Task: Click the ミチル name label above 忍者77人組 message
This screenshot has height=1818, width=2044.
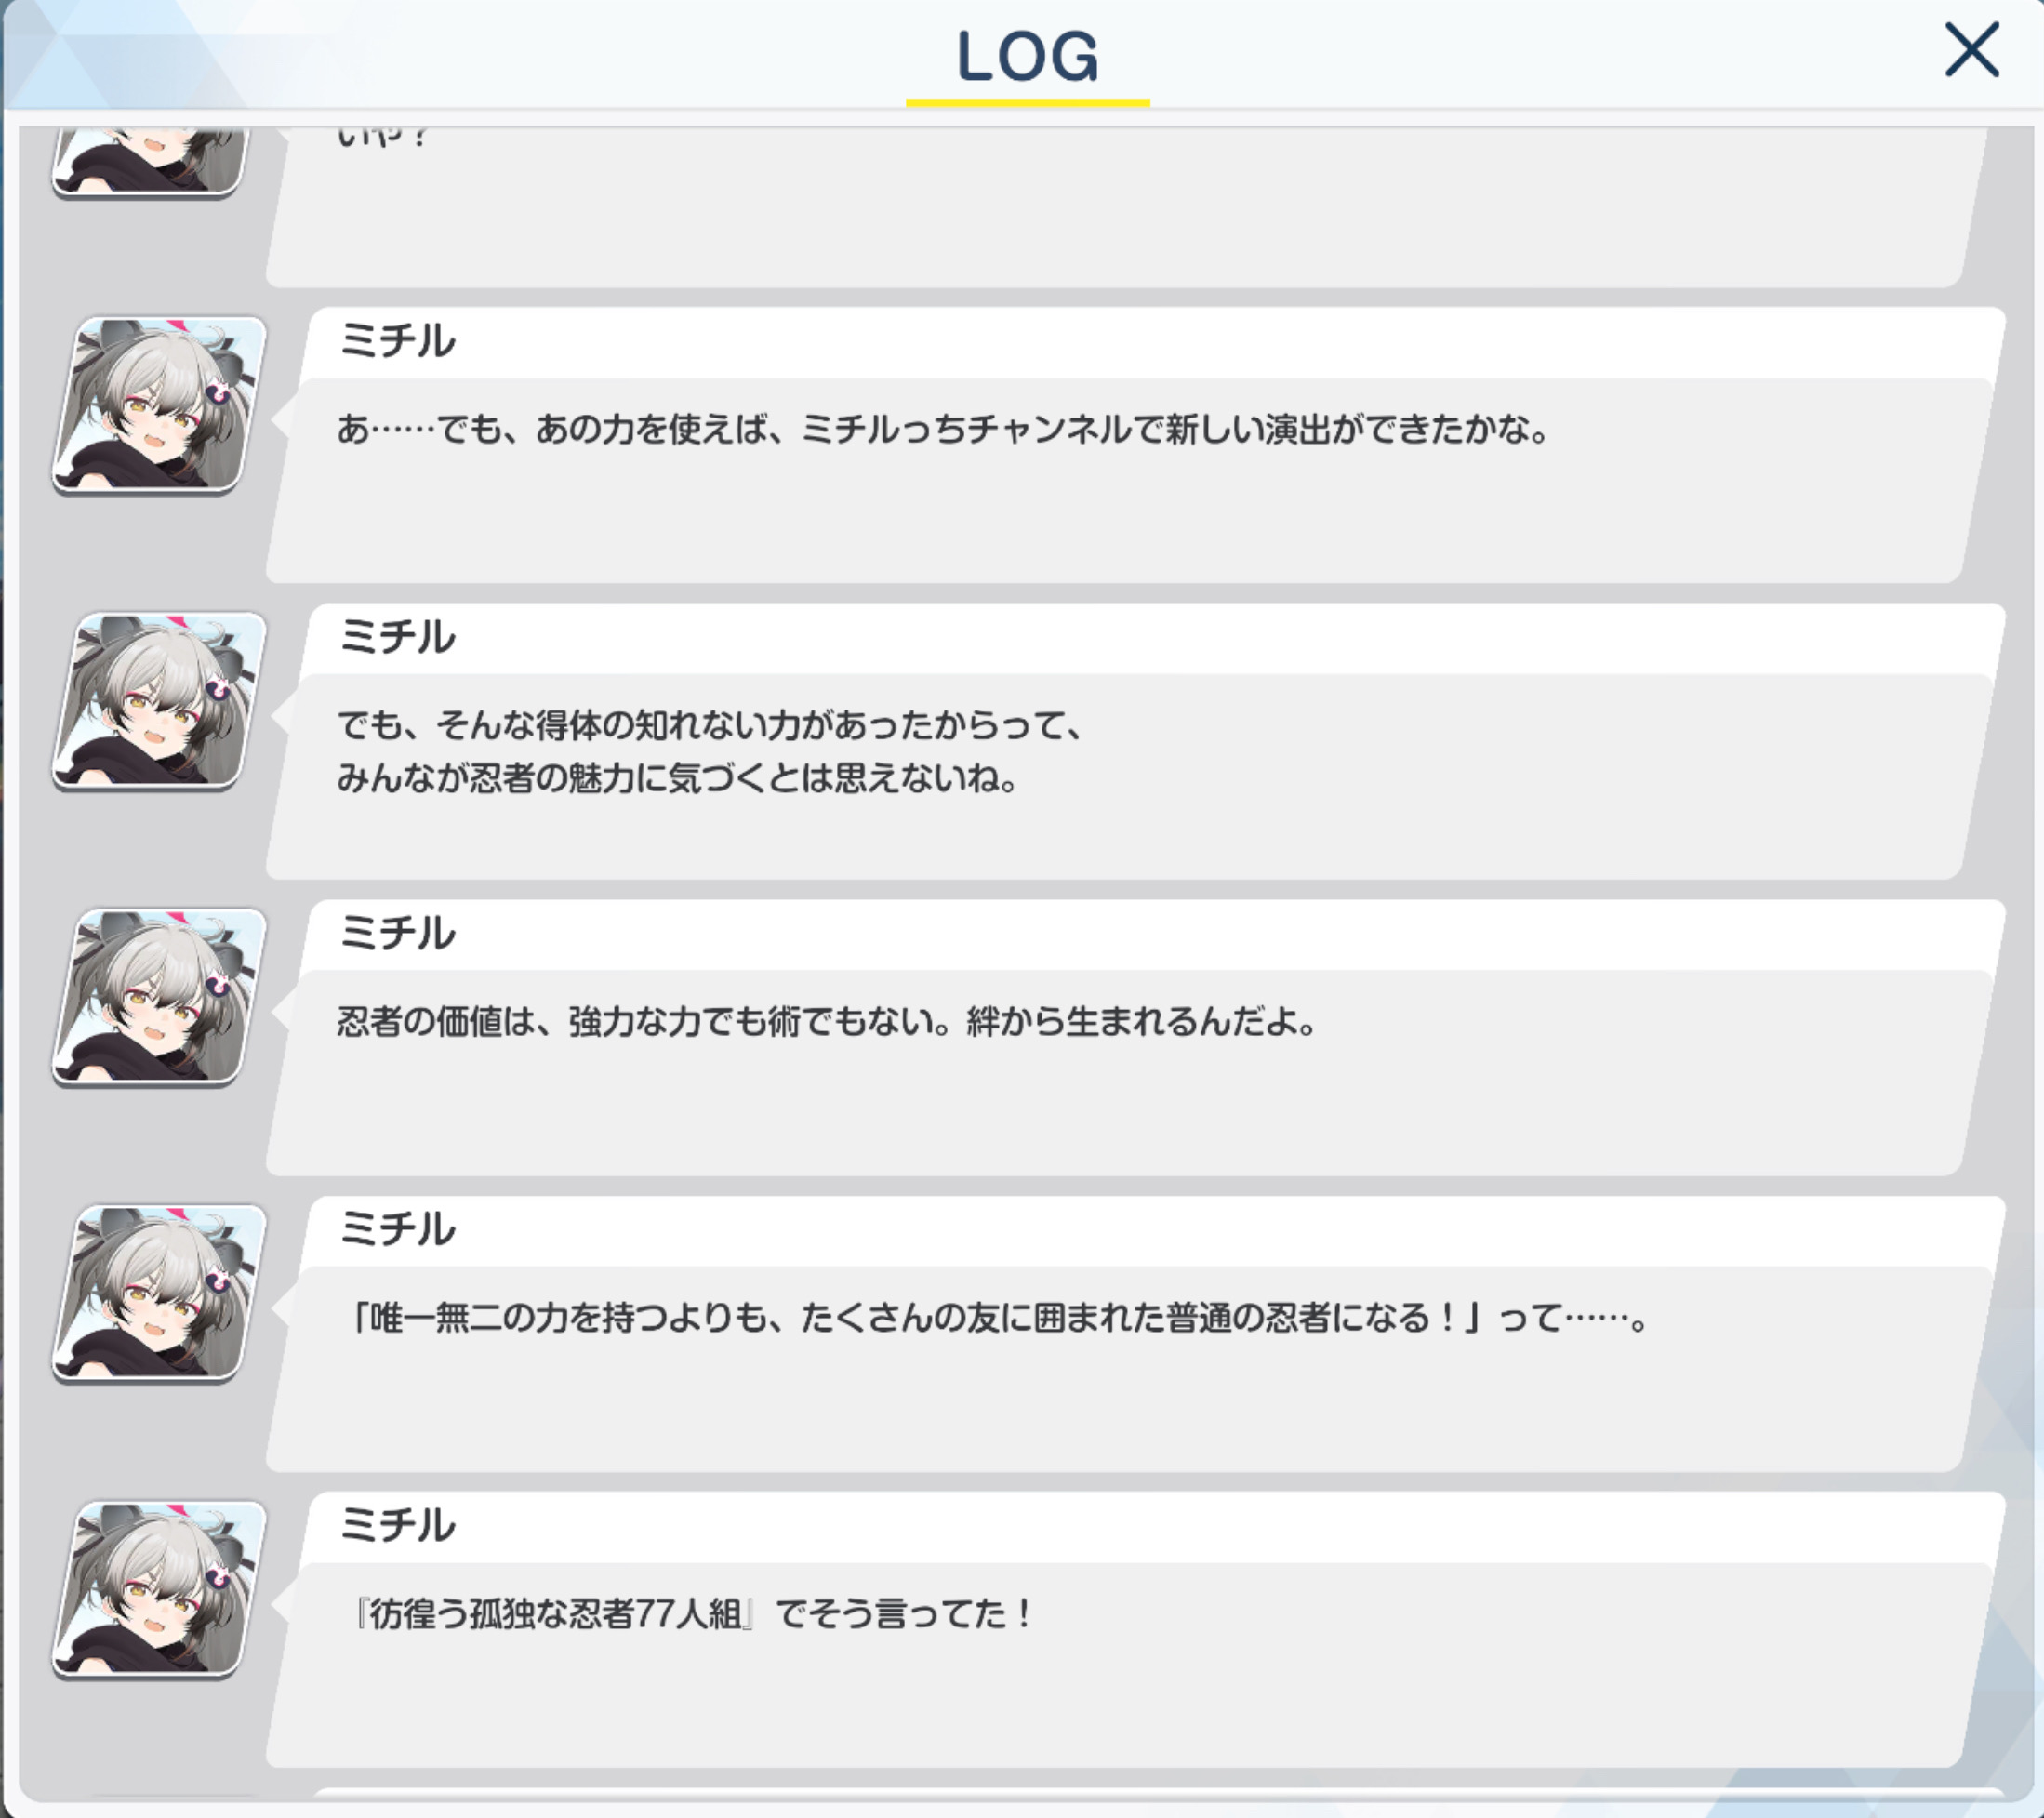Action: tap(397, 1525)
